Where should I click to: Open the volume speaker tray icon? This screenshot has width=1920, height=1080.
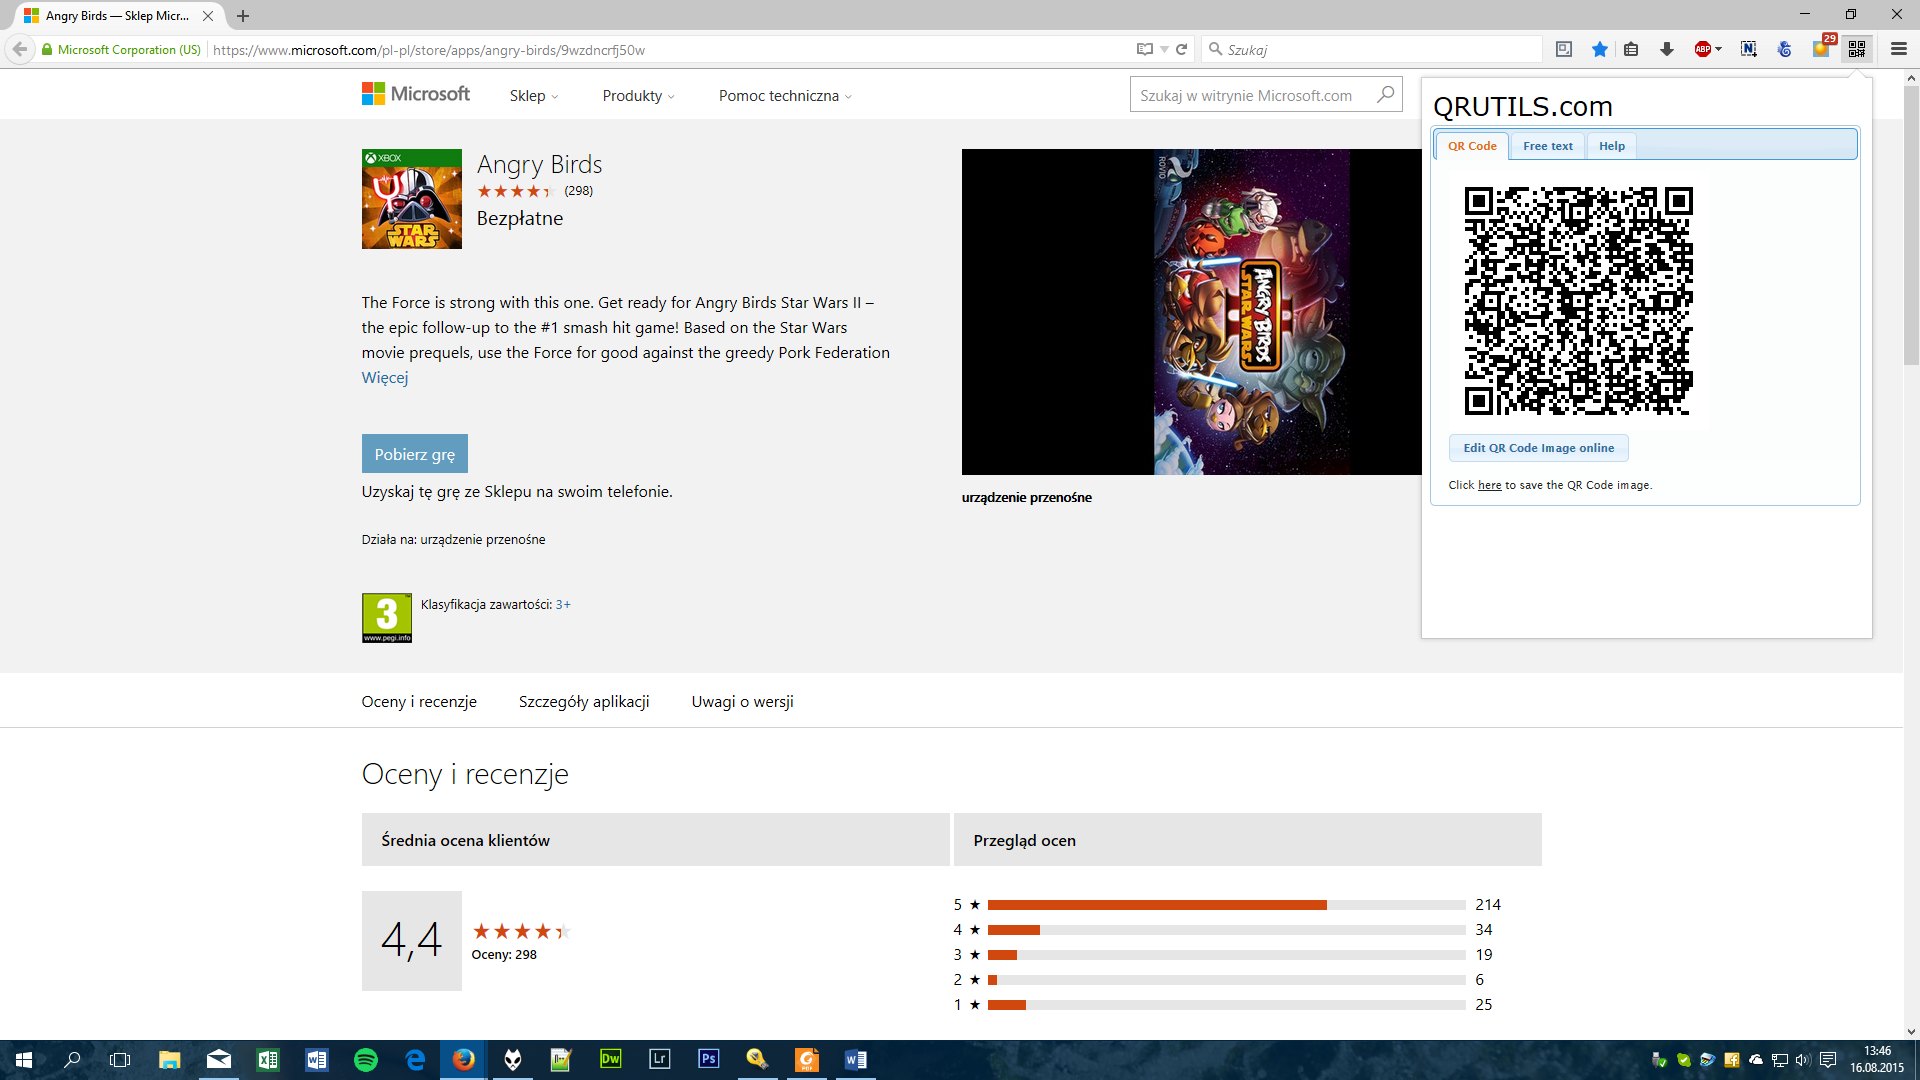[x=1803, y=1060]
